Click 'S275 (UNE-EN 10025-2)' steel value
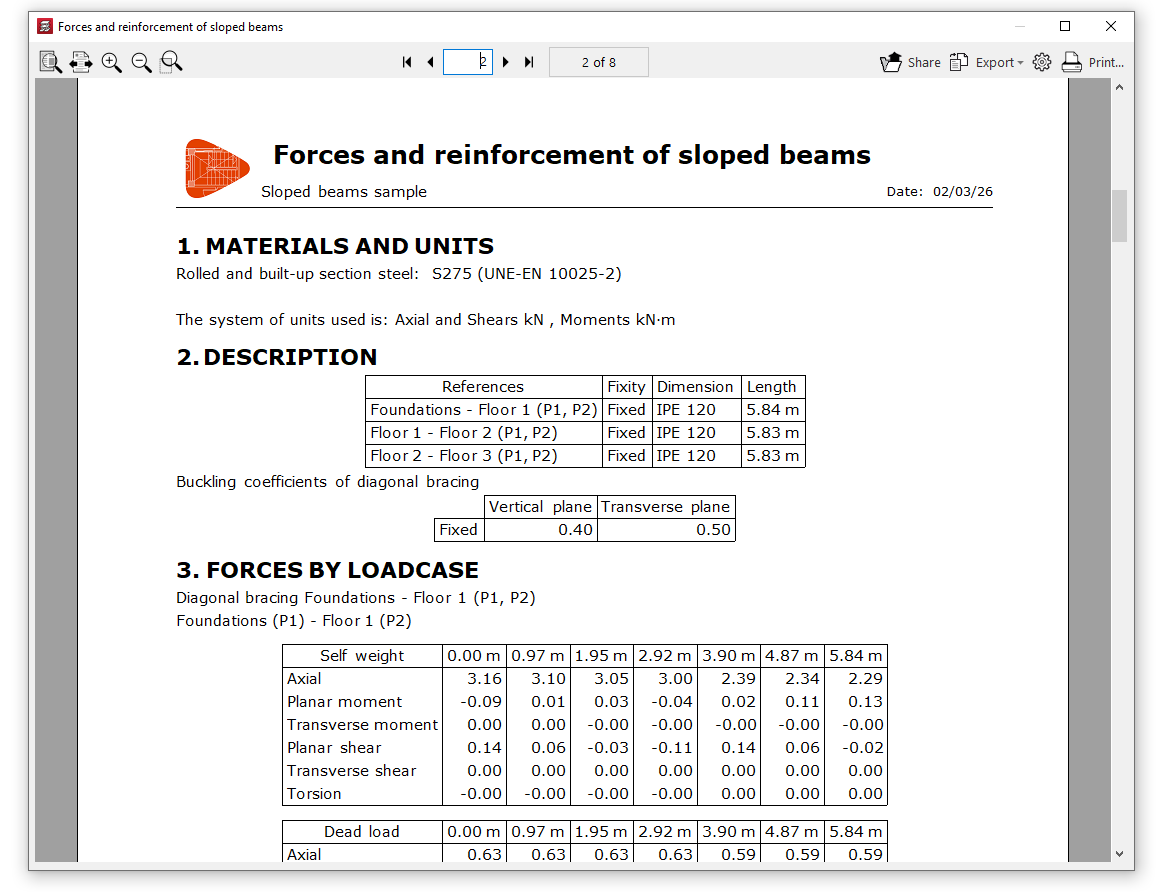The height and width of the screenshot is (892, 1170). (527, 274)
